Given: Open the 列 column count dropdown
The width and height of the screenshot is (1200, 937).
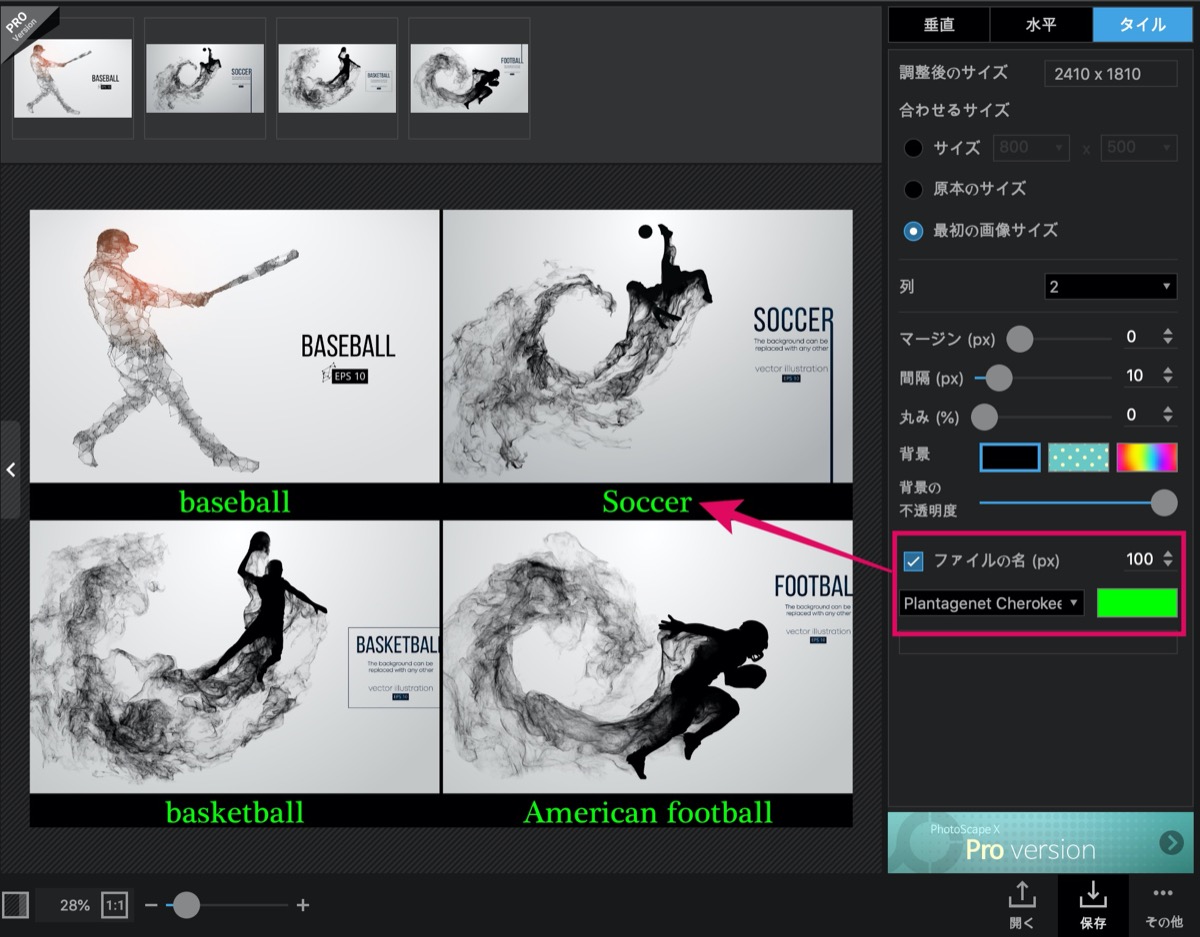Looking at the screenshot, I should [1110, 287].
